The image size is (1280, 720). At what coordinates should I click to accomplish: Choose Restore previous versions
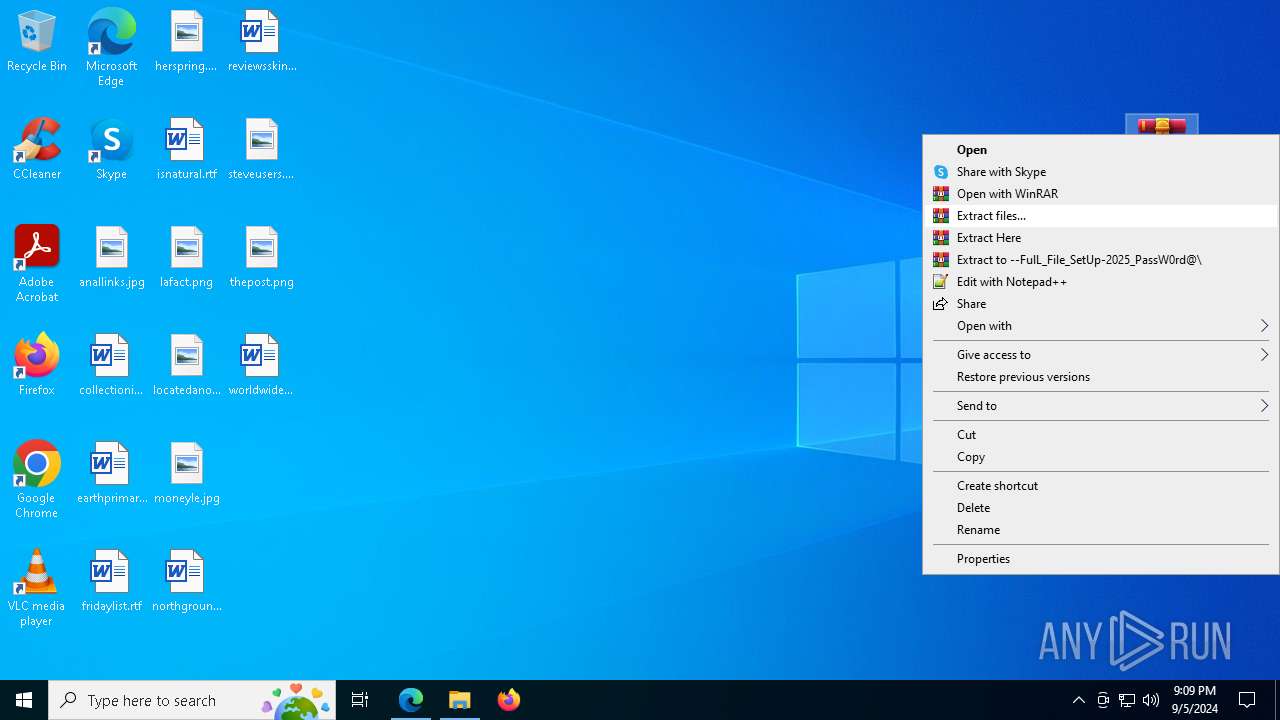click(1100, 377)
